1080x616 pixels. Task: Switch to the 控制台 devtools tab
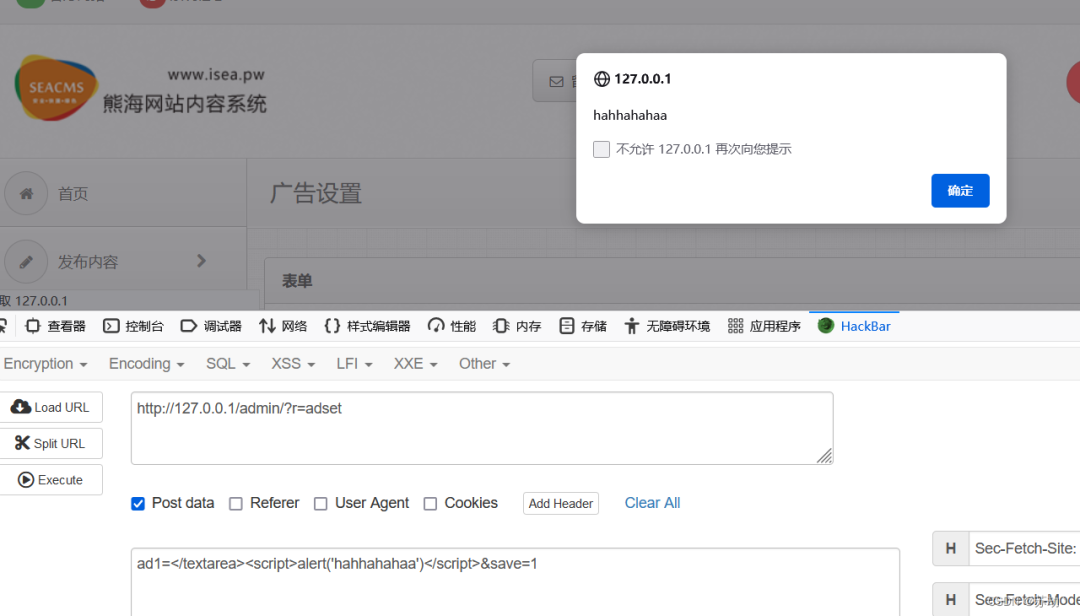coord(133,326)
